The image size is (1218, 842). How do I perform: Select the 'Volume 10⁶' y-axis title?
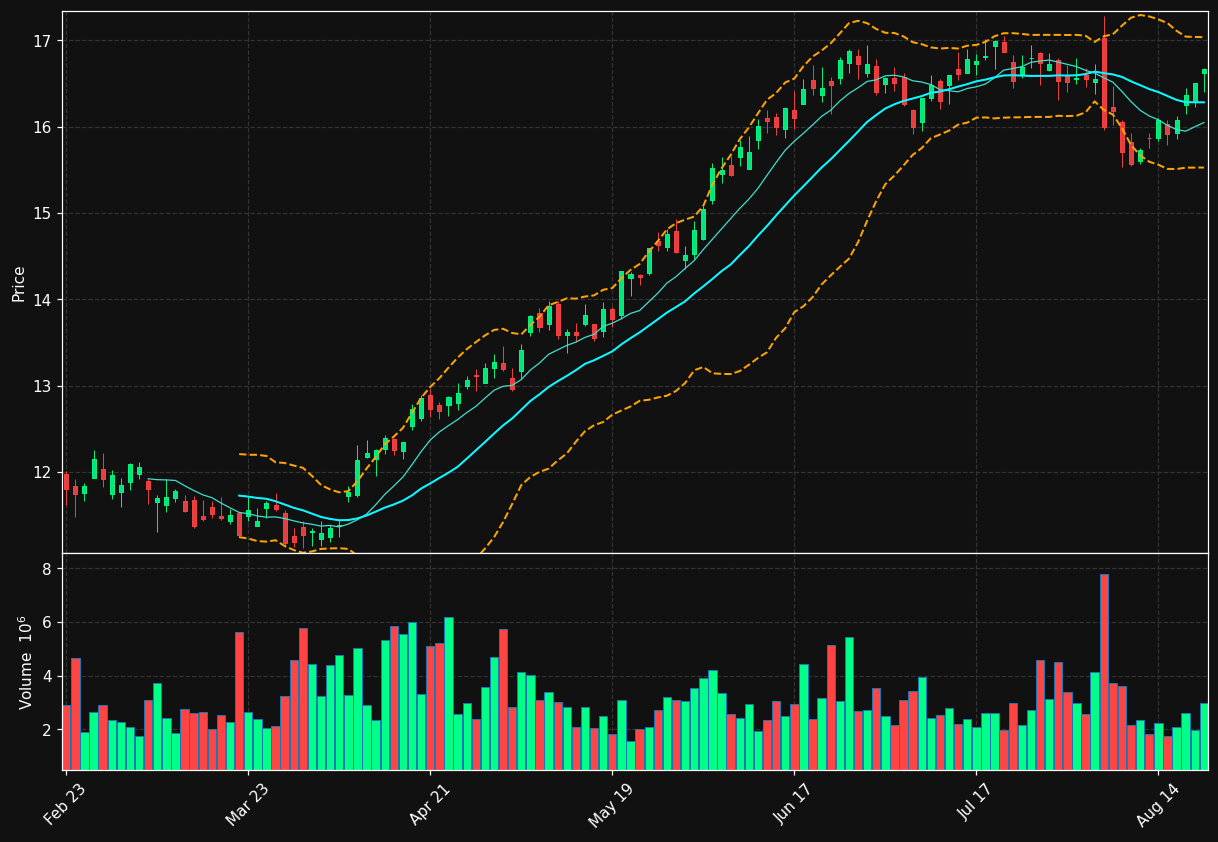[26, 662]
